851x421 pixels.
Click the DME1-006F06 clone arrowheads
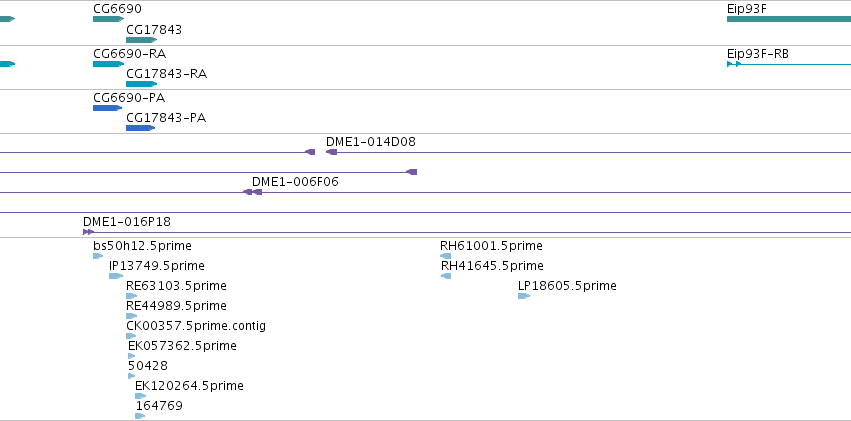(252, 192)
